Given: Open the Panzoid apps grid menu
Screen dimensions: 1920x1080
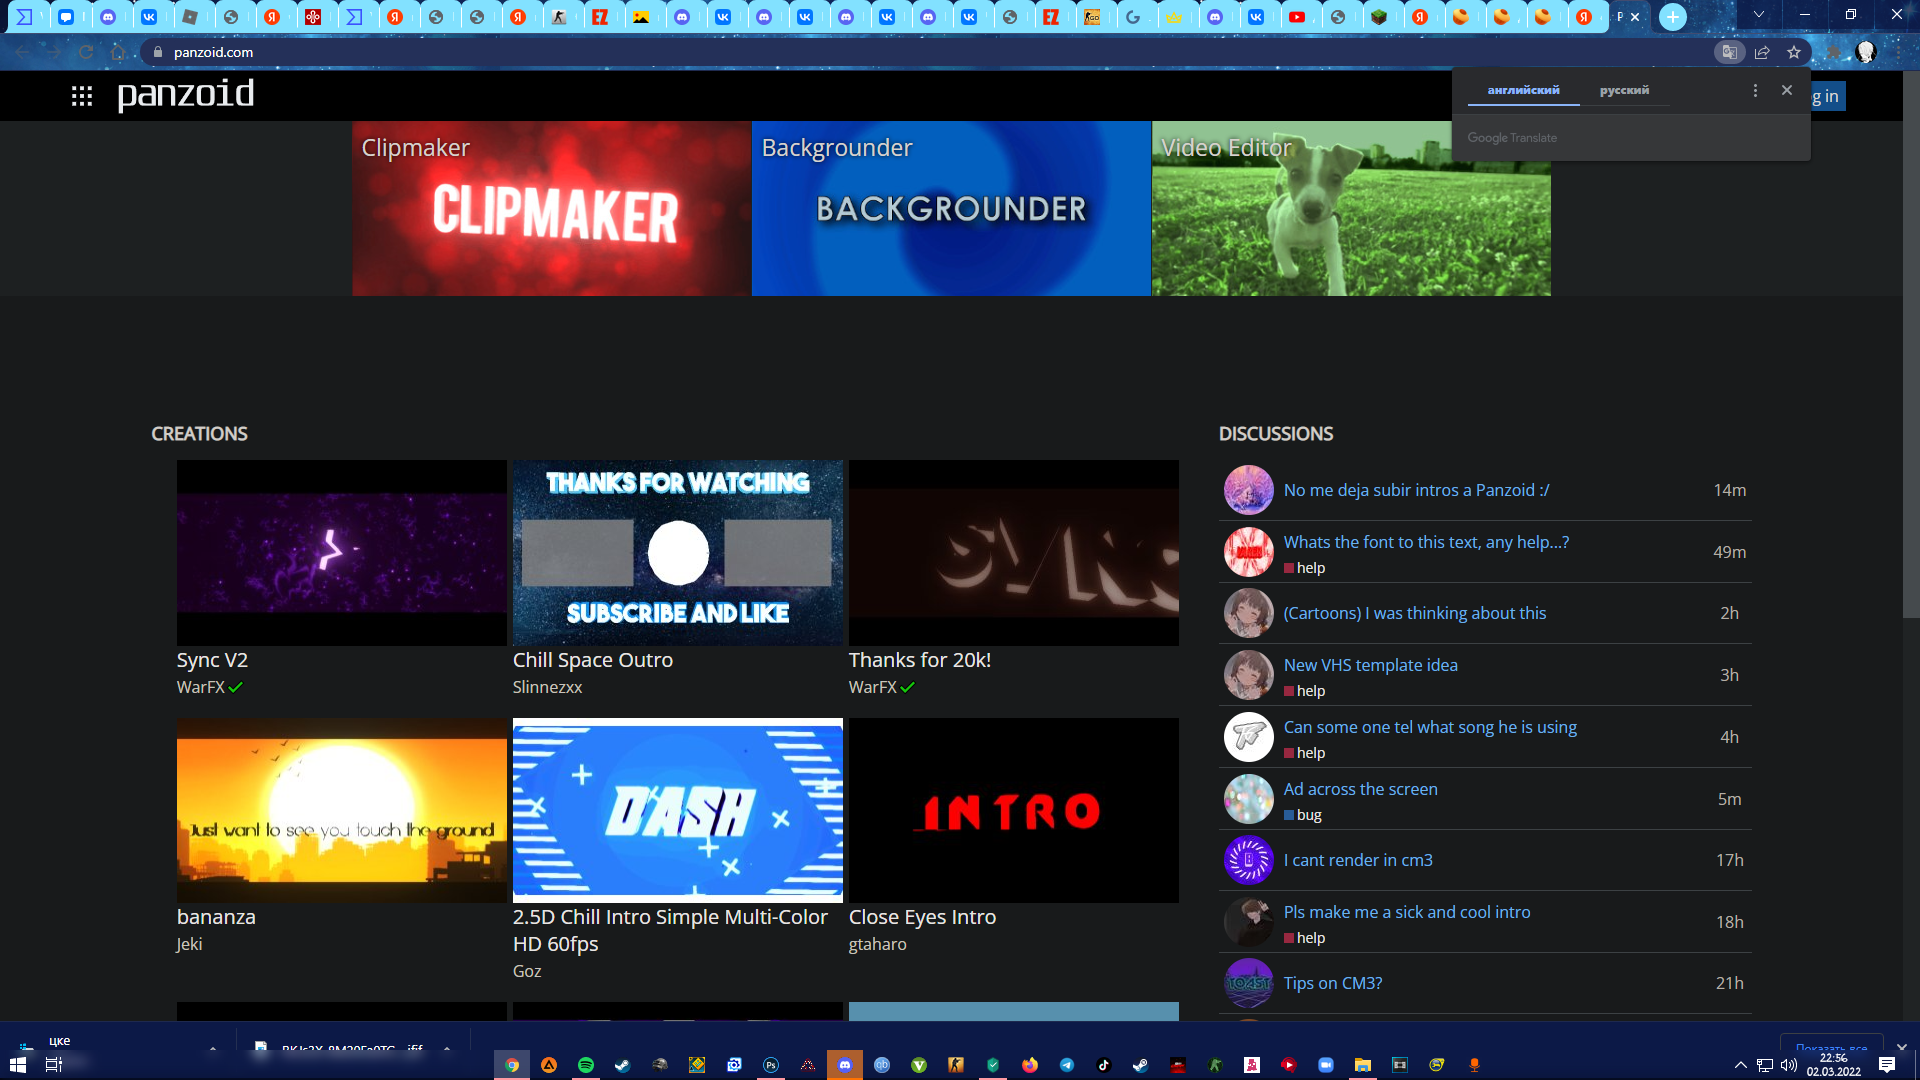Looking at the screenshot, I should pyautogui.click(x=82, y=96).
